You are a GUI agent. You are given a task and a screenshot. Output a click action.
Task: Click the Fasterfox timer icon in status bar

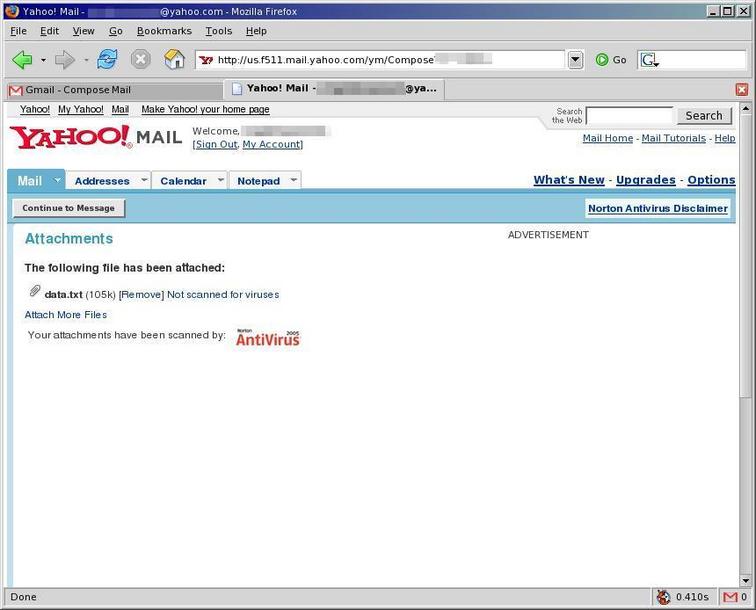pos(663,597)
